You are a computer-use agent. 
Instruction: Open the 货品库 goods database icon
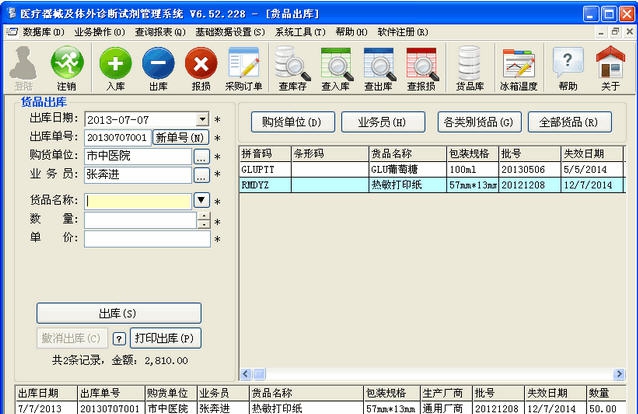point(470,68)
